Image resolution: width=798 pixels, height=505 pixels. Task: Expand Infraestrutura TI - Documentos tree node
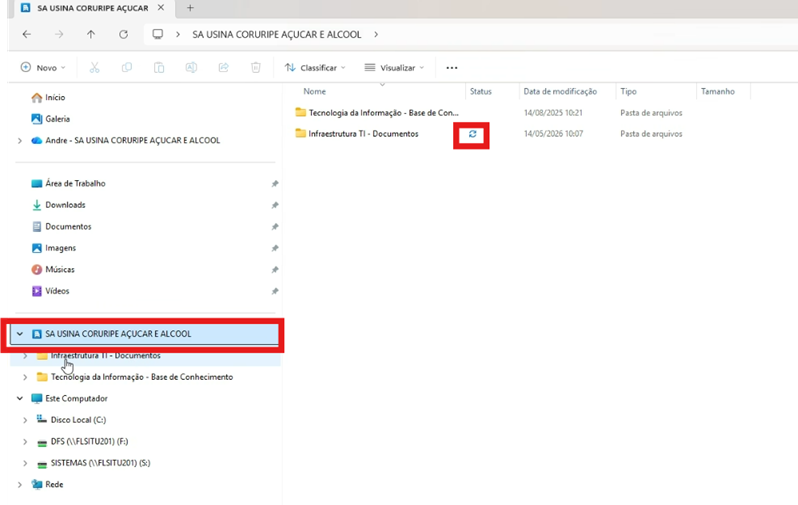point(25,356)
